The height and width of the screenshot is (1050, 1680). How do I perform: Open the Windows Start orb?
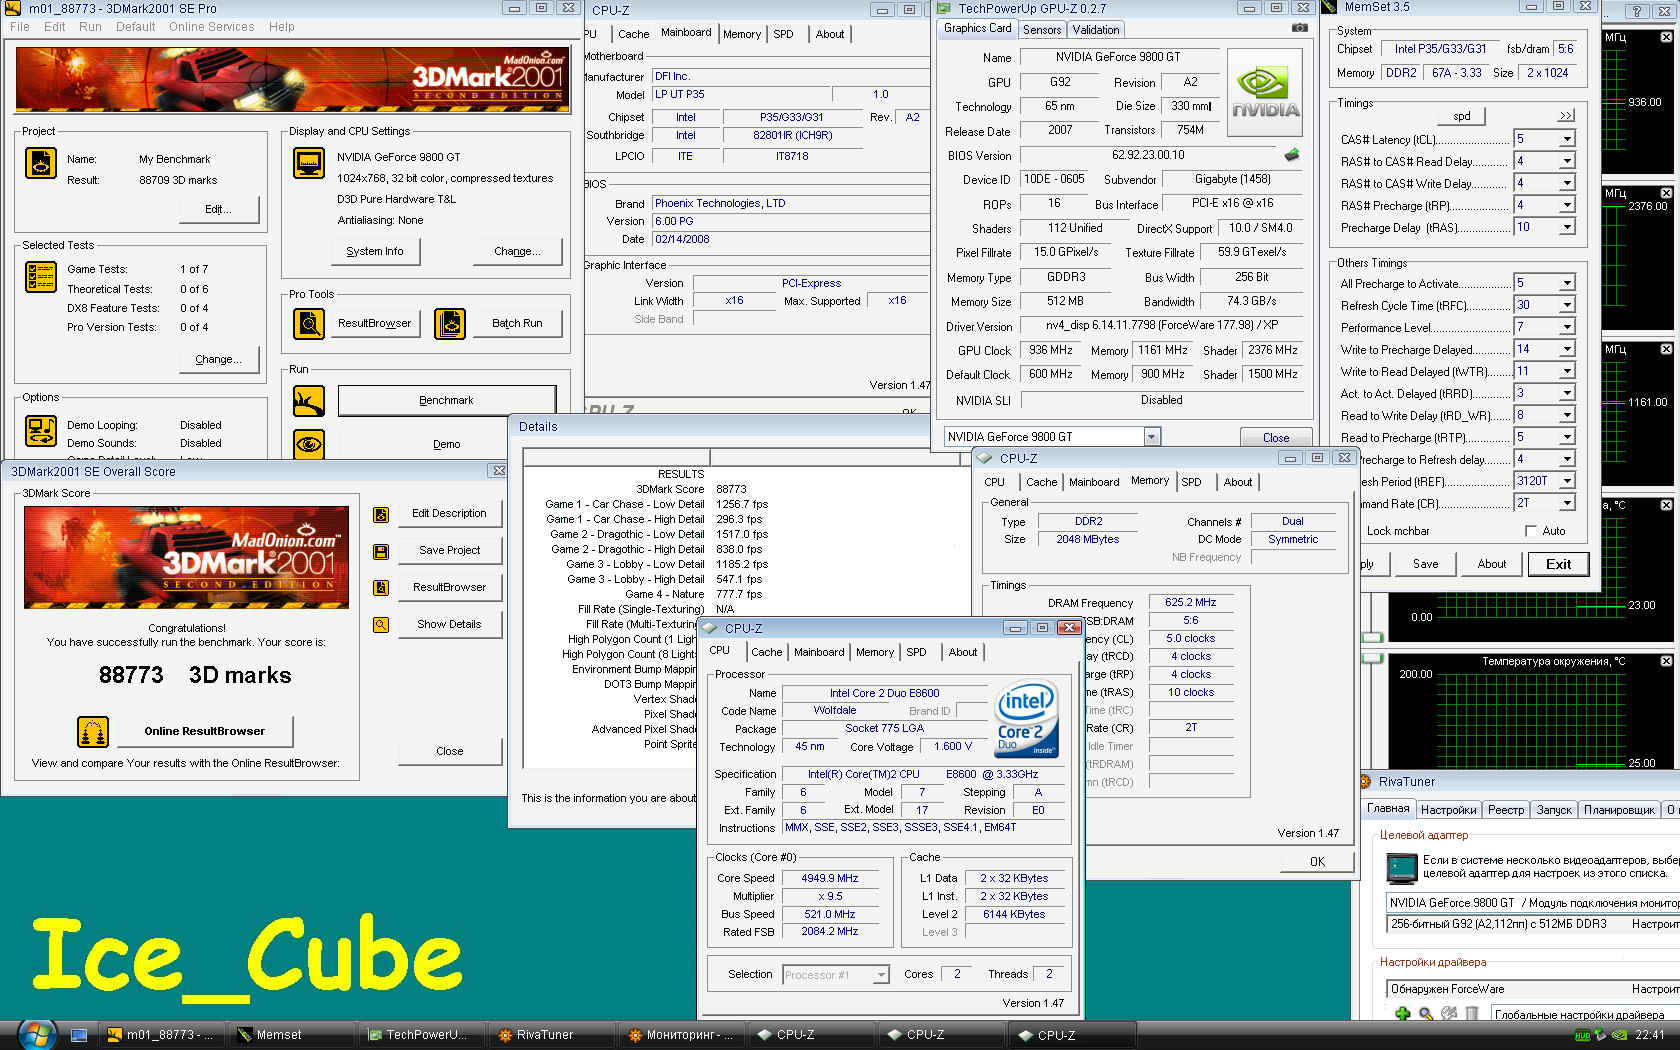tap(35, 1034)
